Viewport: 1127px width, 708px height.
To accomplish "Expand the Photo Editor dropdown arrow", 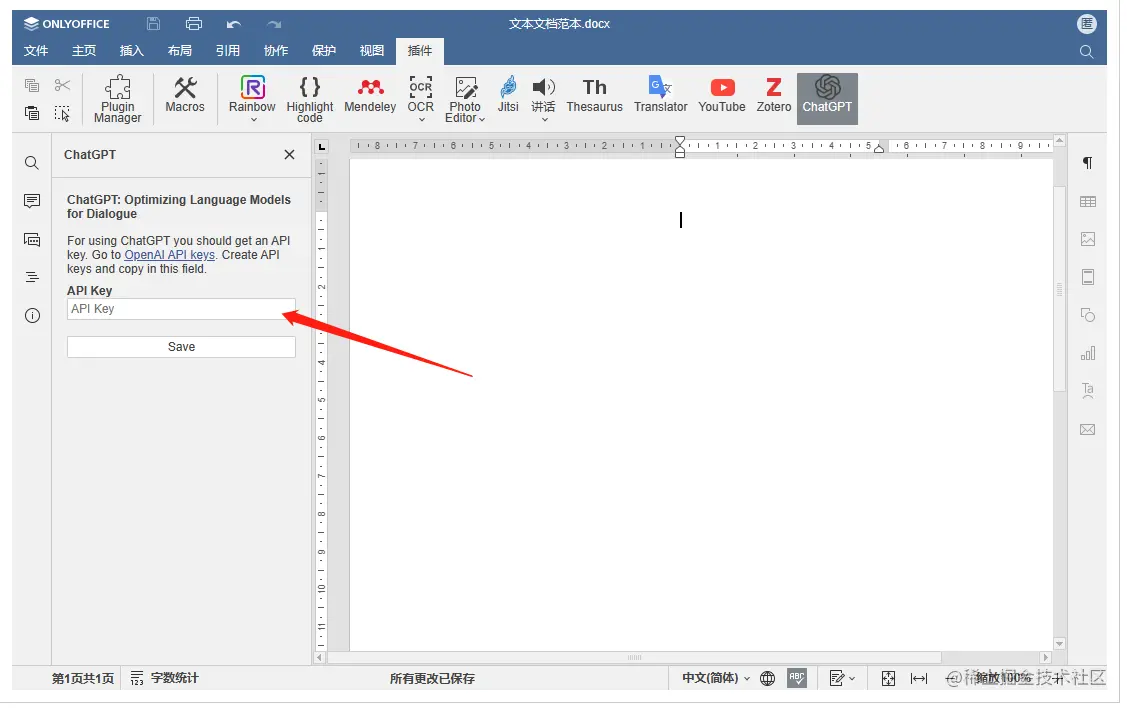I will [482, 119].
